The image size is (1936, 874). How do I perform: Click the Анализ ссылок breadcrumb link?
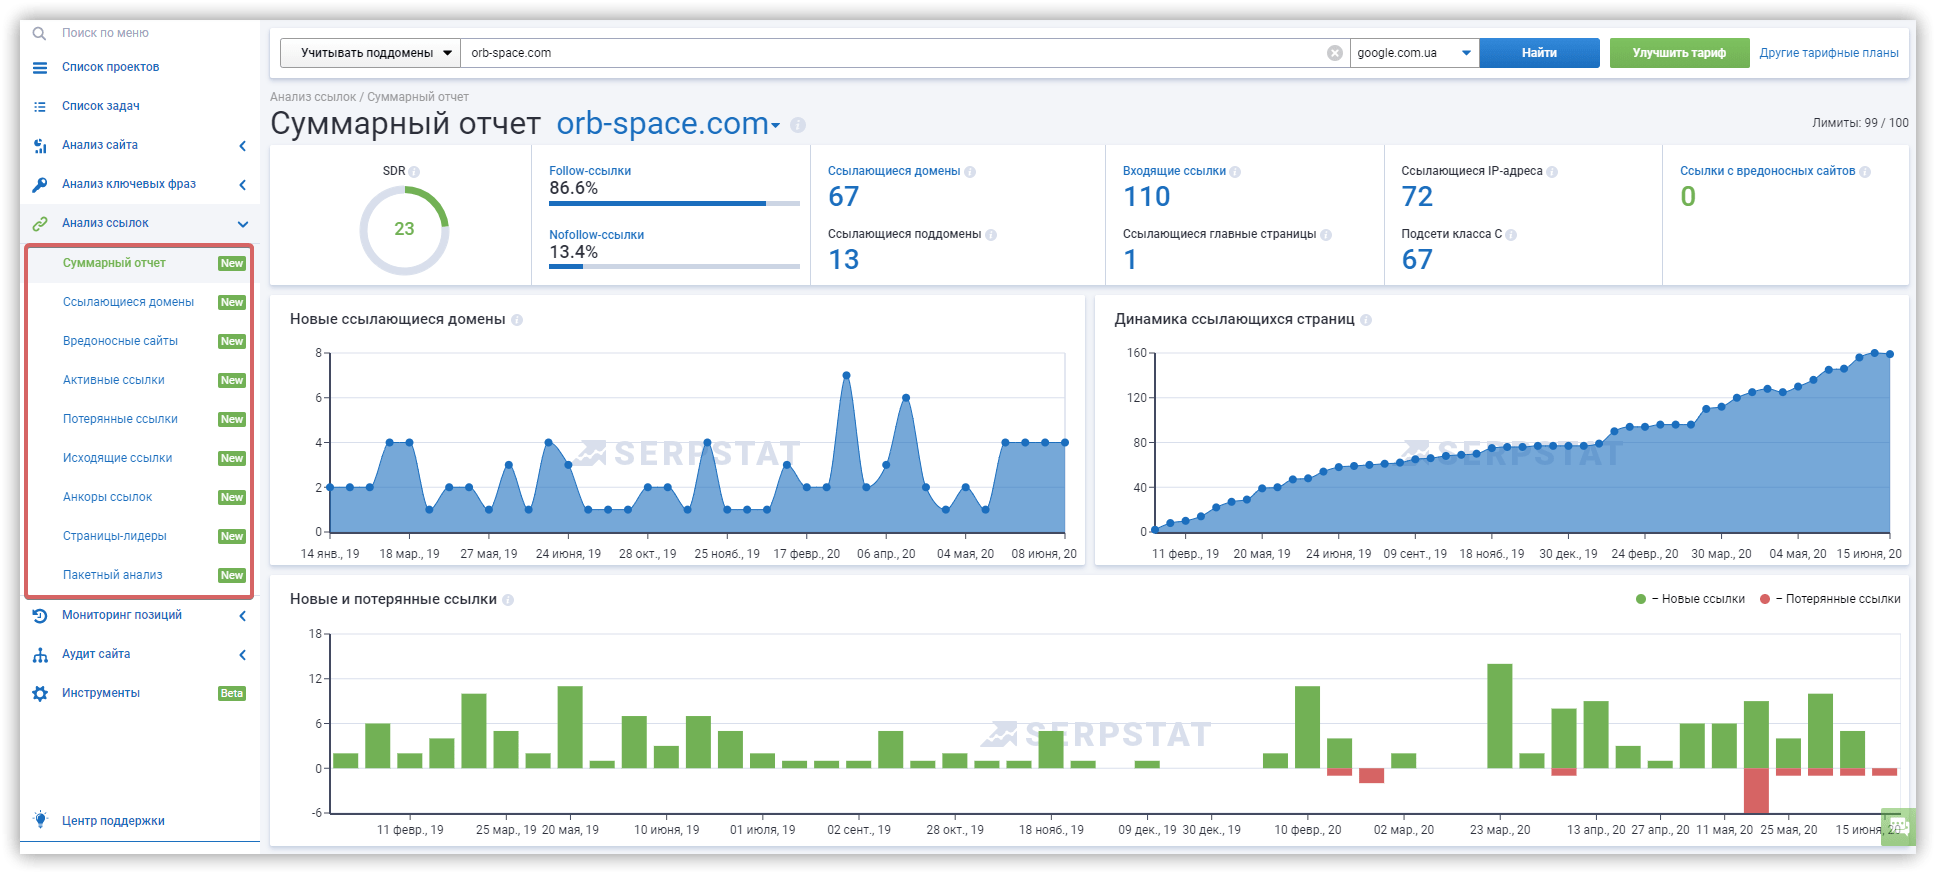click(313, 97)
